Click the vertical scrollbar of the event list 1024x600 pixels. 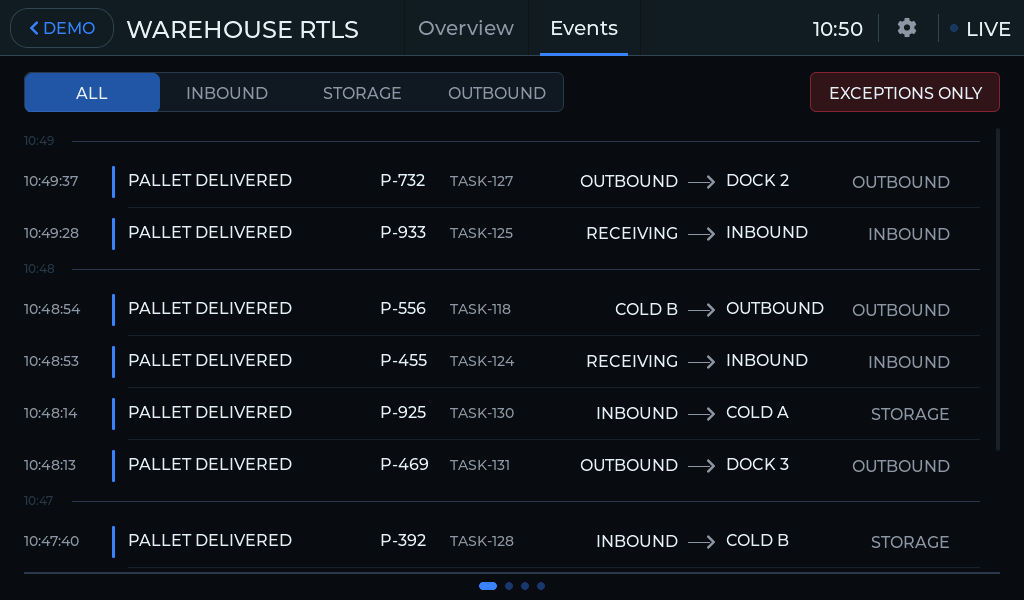coord(998,289)
